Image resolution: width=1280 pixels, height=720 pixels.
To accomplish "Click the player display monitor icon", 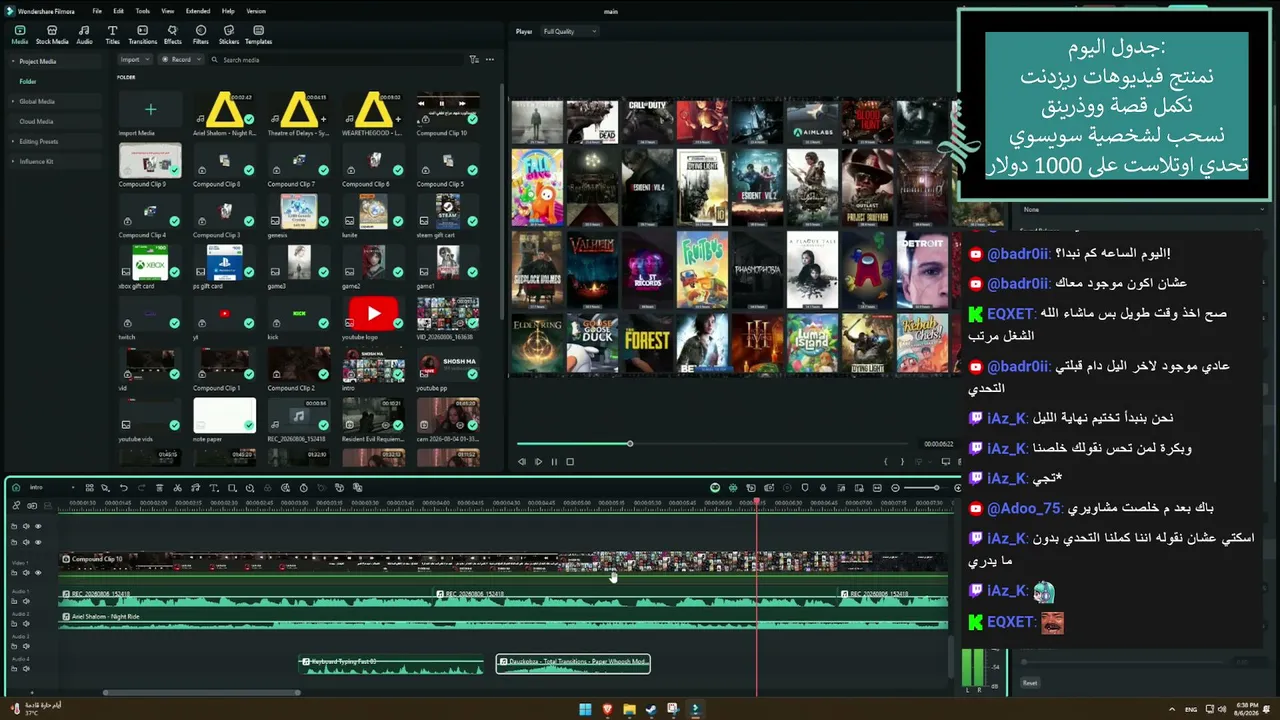I will coord(945,462).
